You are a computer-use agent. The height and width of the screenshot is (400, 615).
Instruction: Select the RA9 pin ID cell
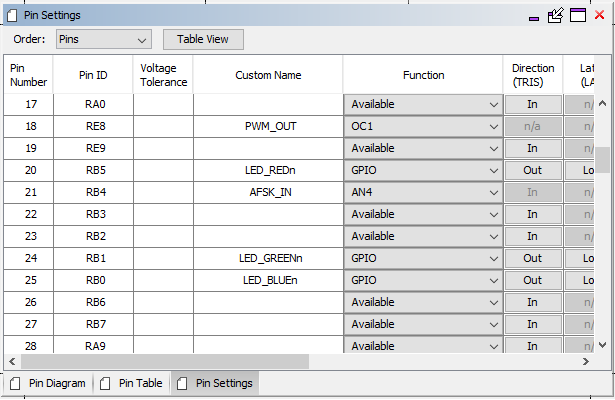pyautogui.click(x=93, y=345)
